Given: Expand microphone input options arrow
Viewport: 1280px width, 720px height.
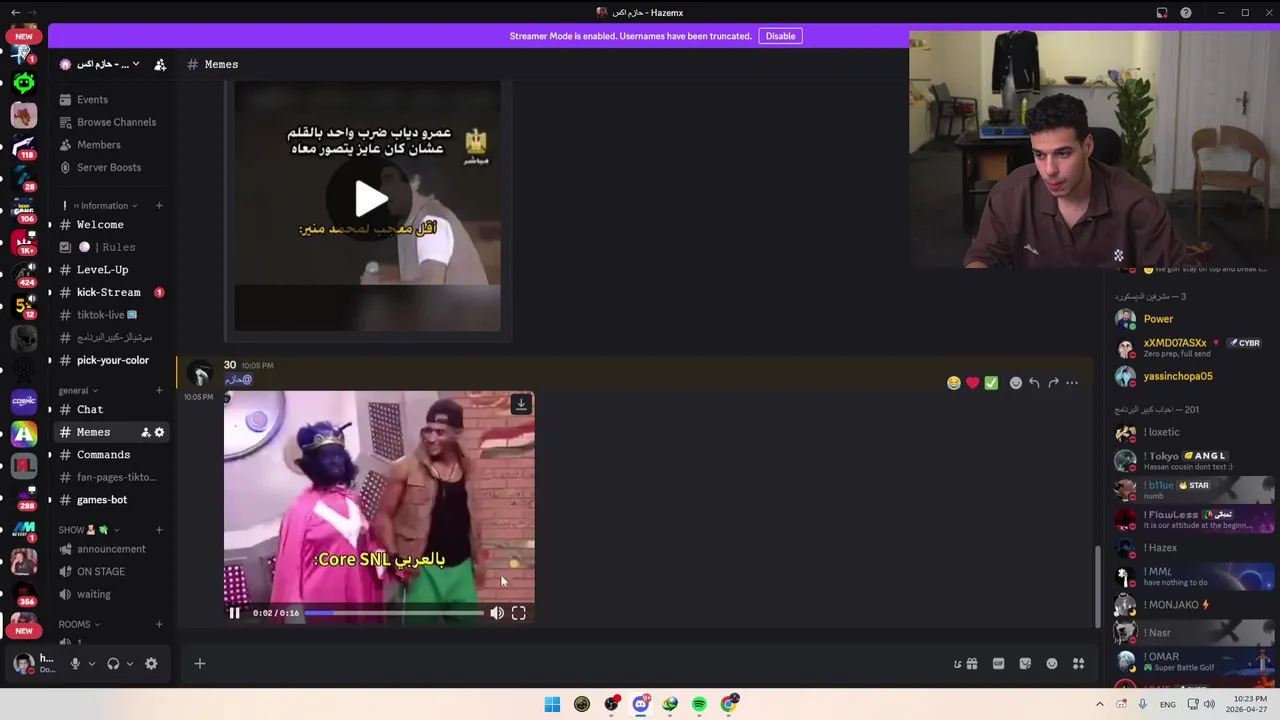Looking at the screenshot, I should [92, 663].
